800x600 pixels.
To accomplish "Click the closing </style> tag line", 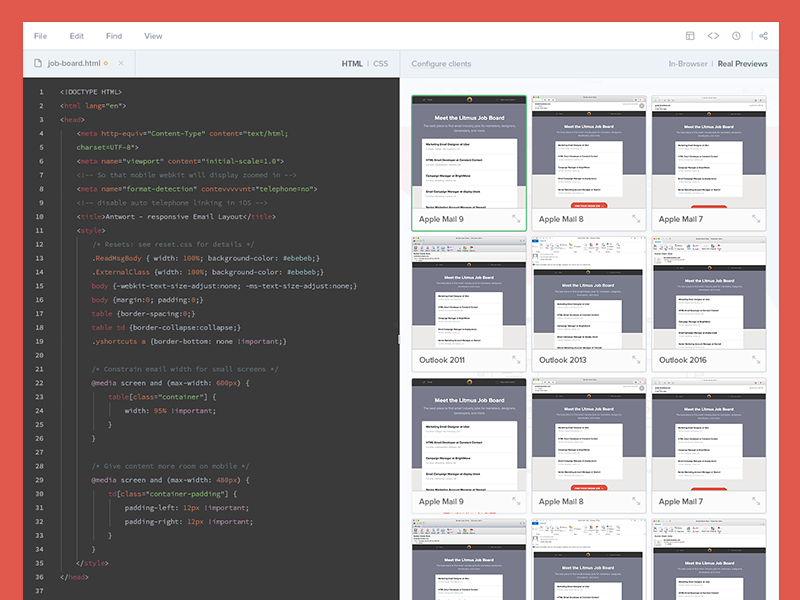I will [92, 563].
